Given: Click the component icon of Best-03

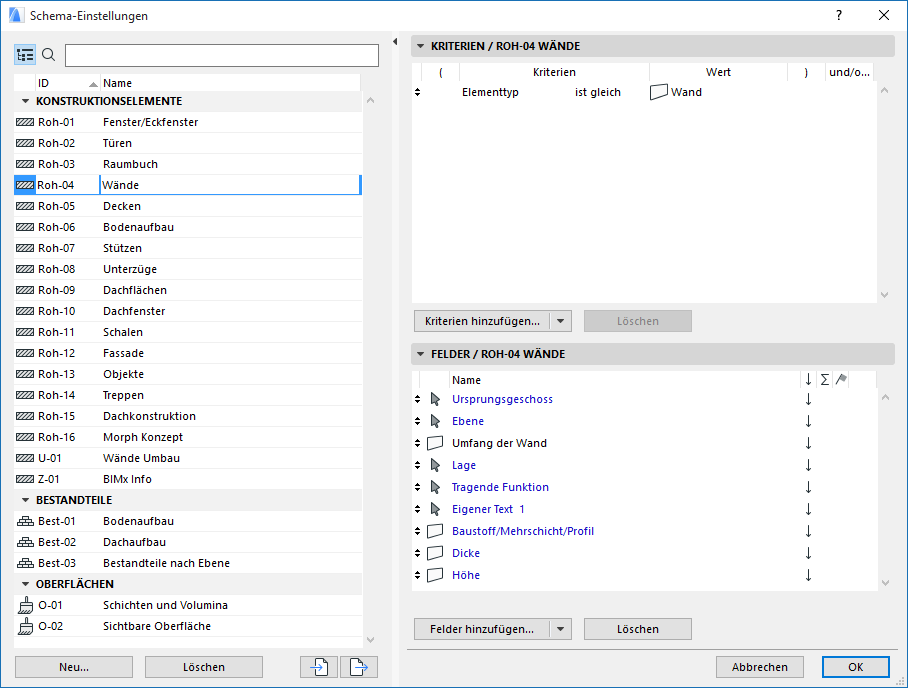Looking at the screenshot, I should [25, 563].
